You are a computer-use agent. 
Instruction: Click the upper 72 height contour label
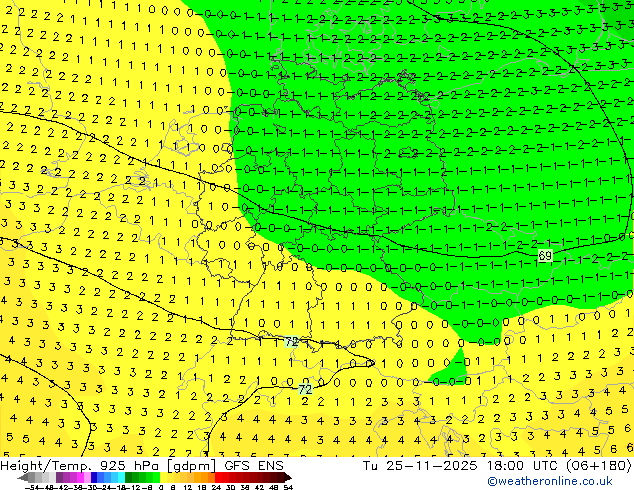(291, 342)
